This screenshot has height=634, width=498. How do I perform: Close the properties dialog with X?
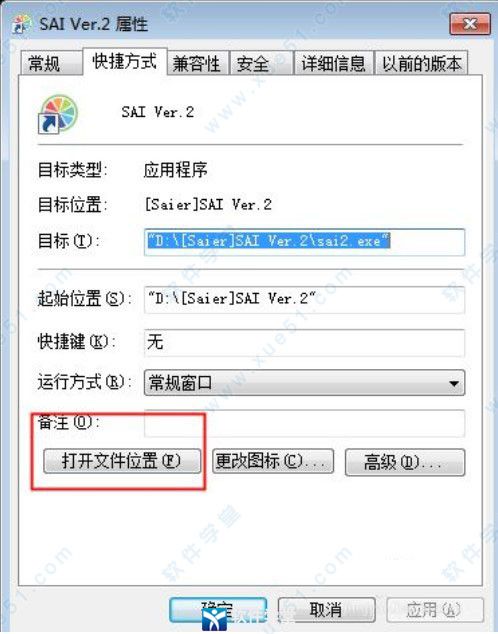coord(471,24)
